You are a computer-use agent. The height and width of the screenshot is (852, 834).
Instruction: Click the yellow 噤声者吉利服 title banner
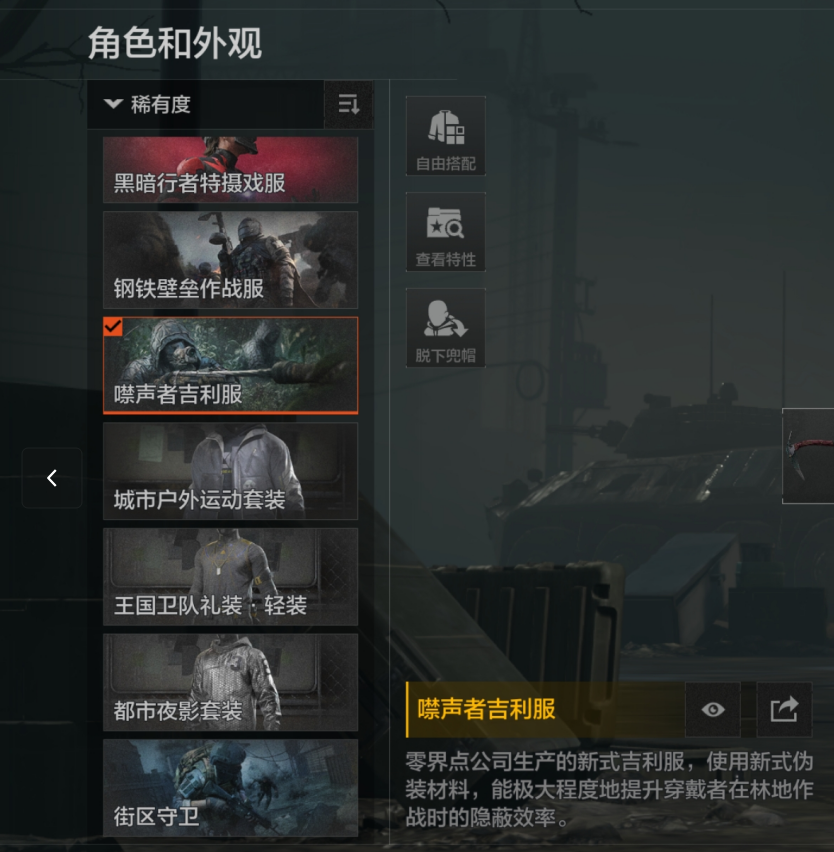click(545, 710)
